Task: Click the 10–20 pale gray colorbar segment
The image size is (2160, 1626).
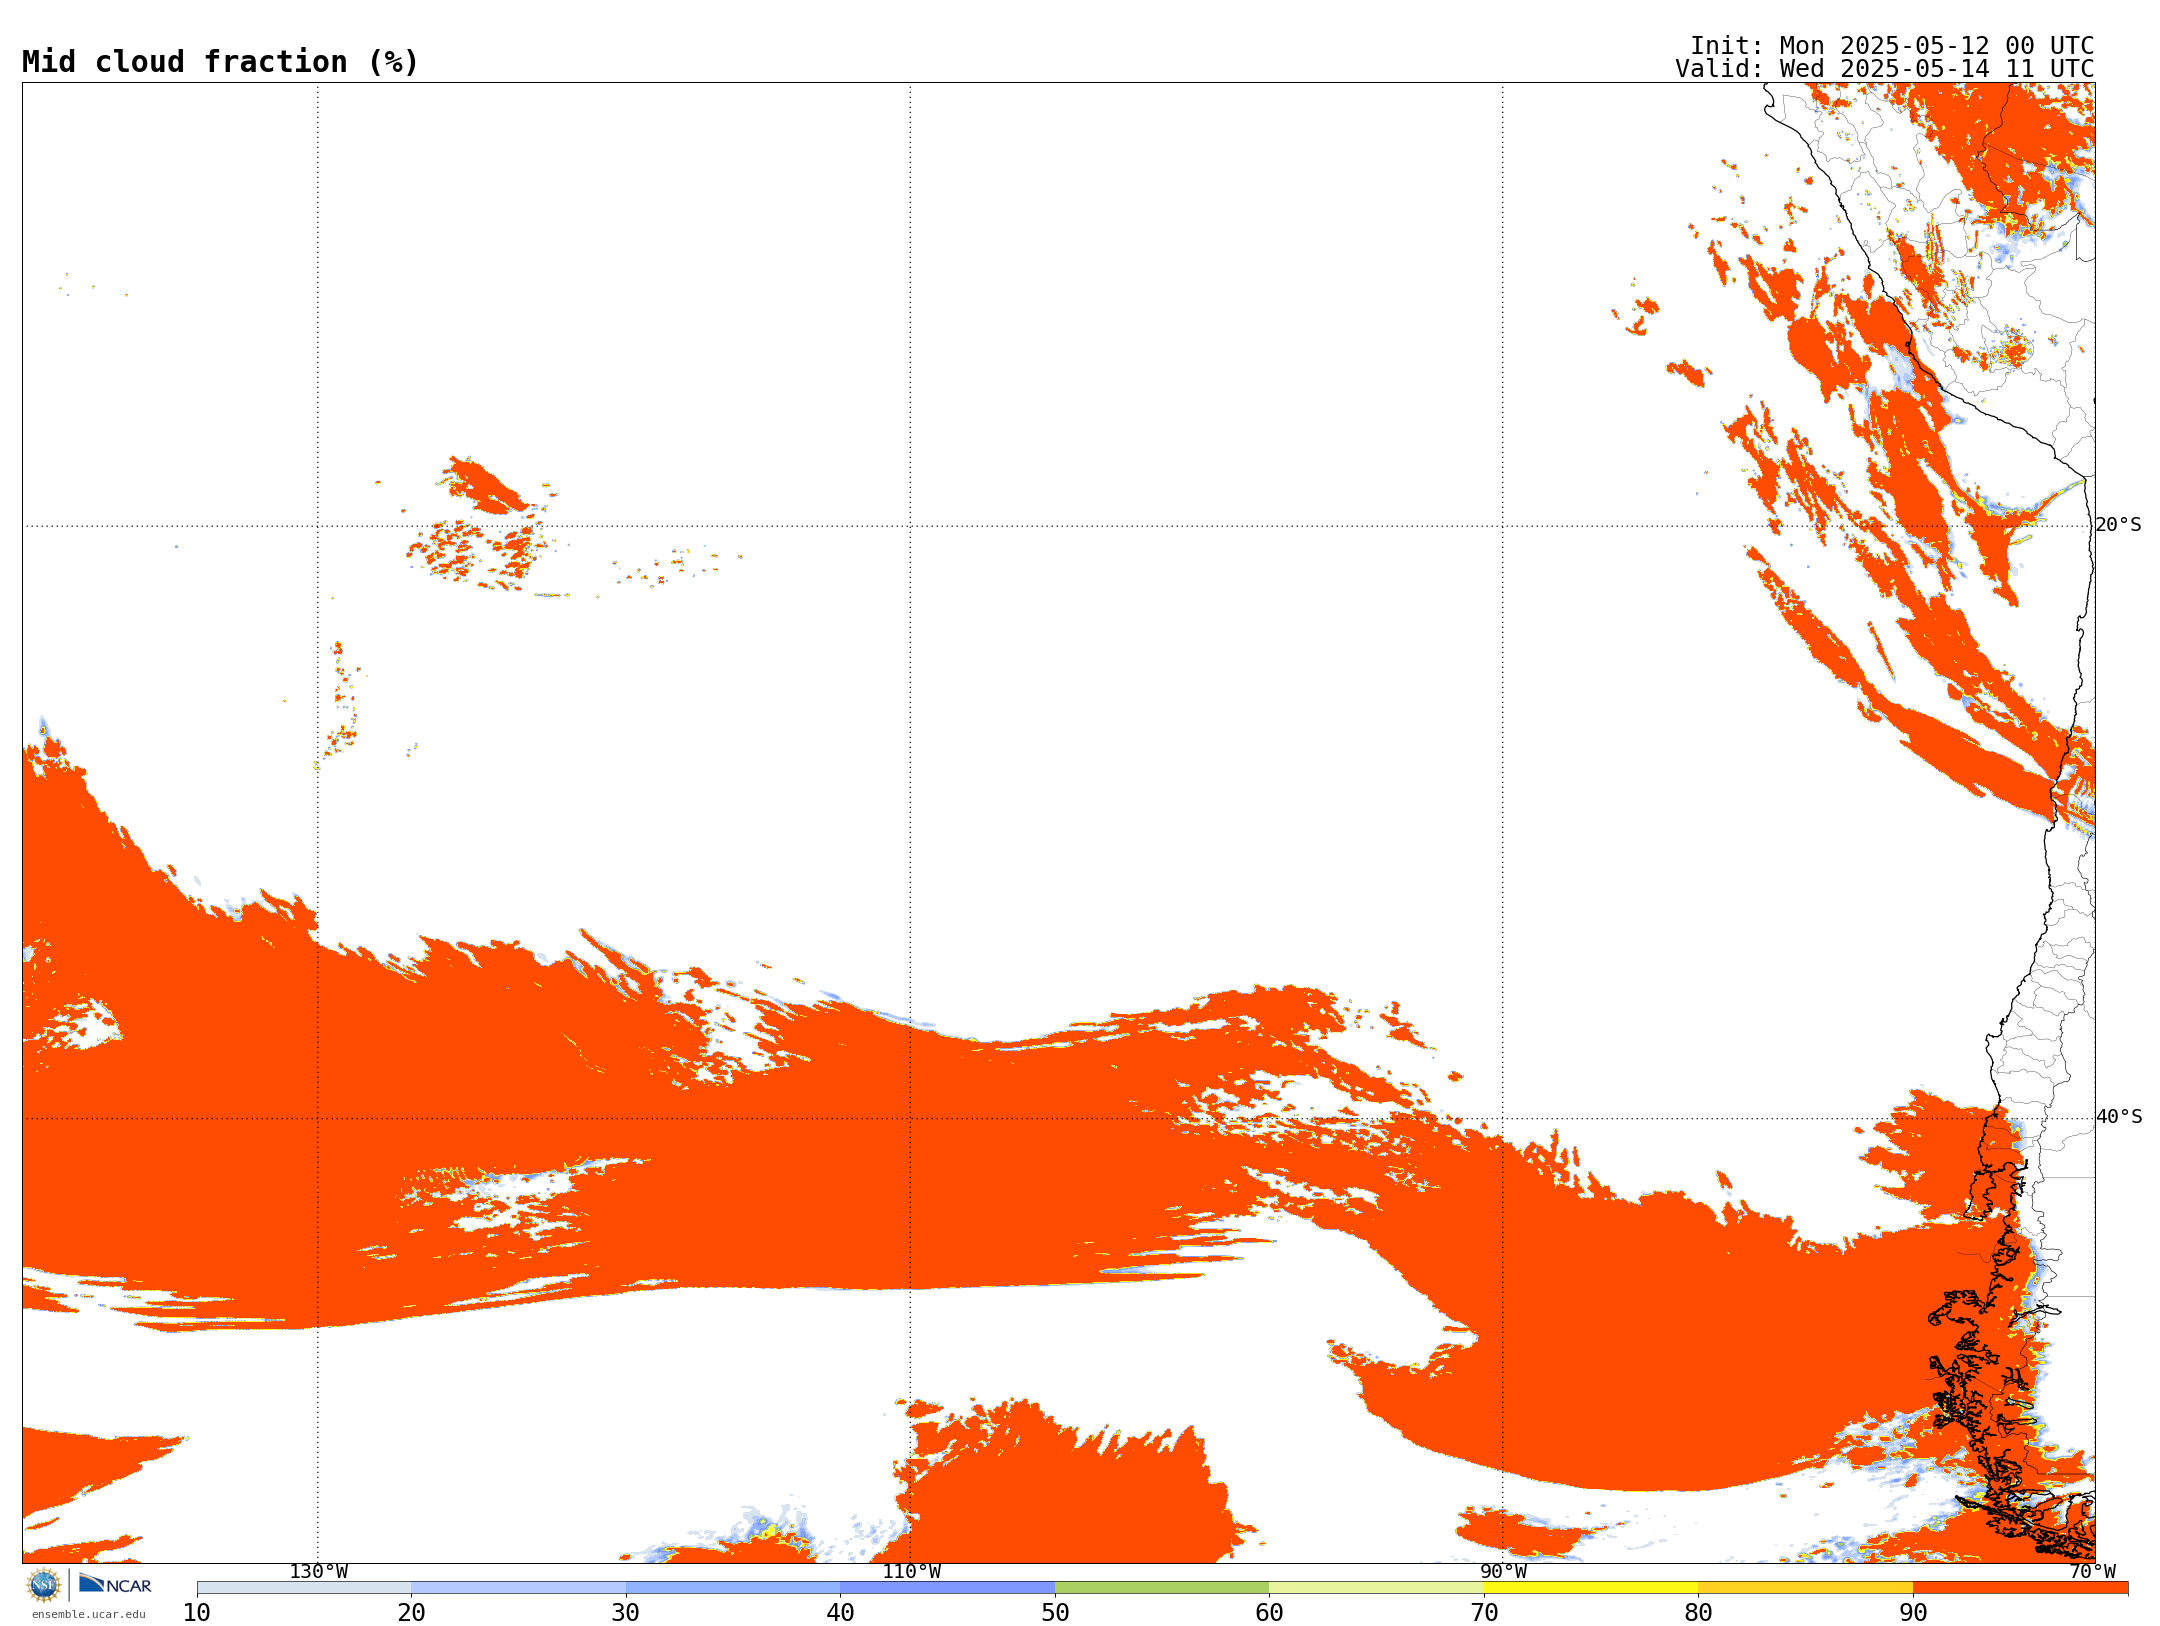Action: tap(304, 1587)
